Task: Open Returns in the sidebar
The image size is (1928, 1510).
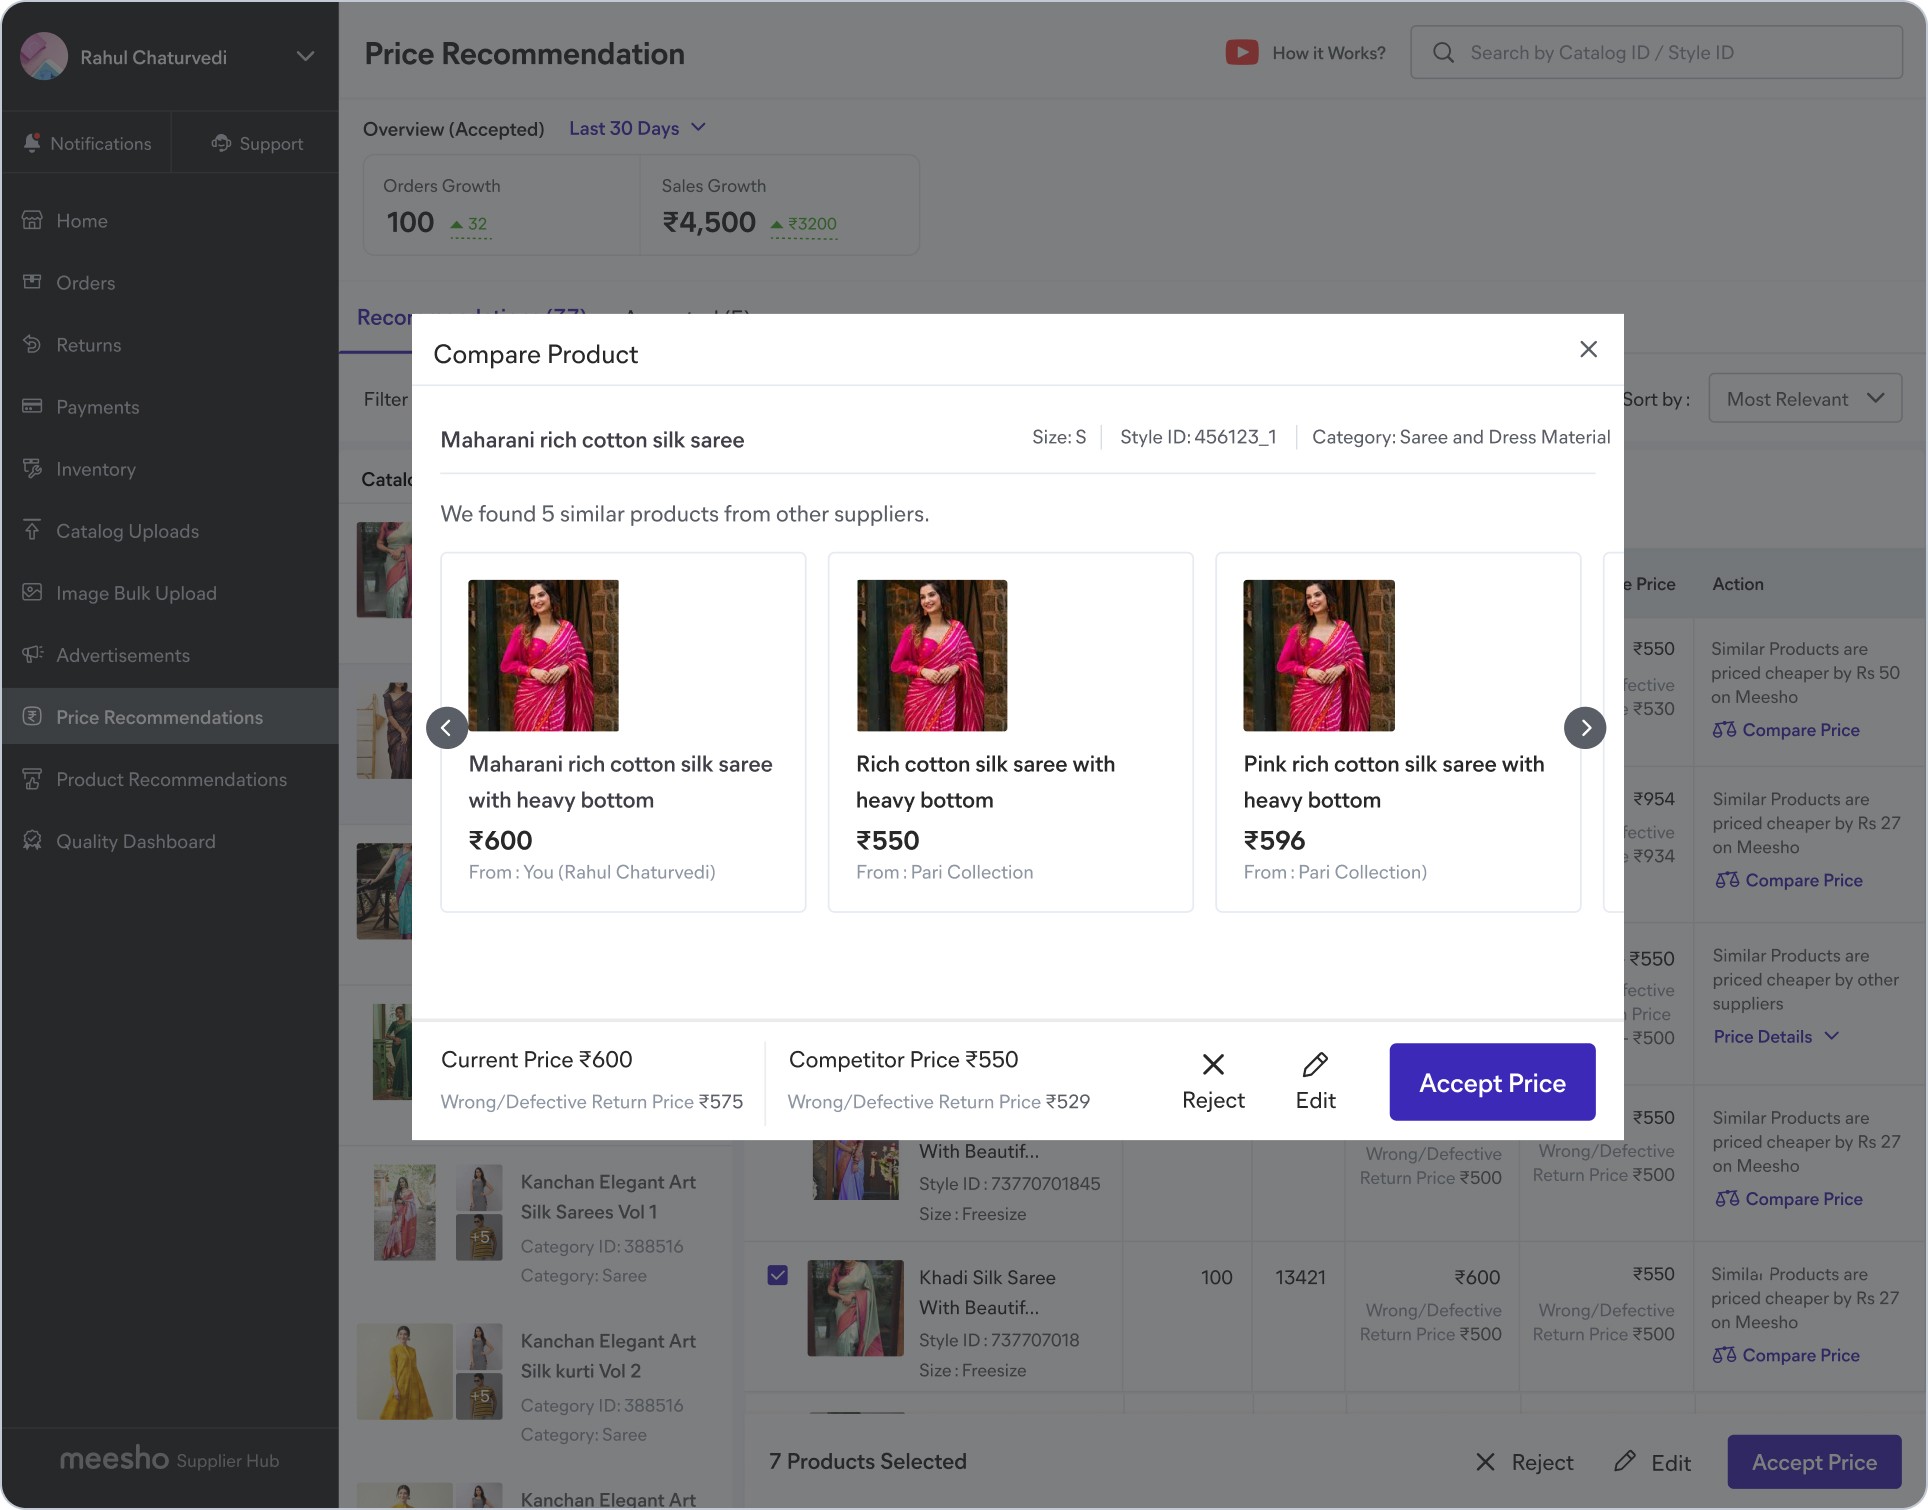Action: point(170,345)
